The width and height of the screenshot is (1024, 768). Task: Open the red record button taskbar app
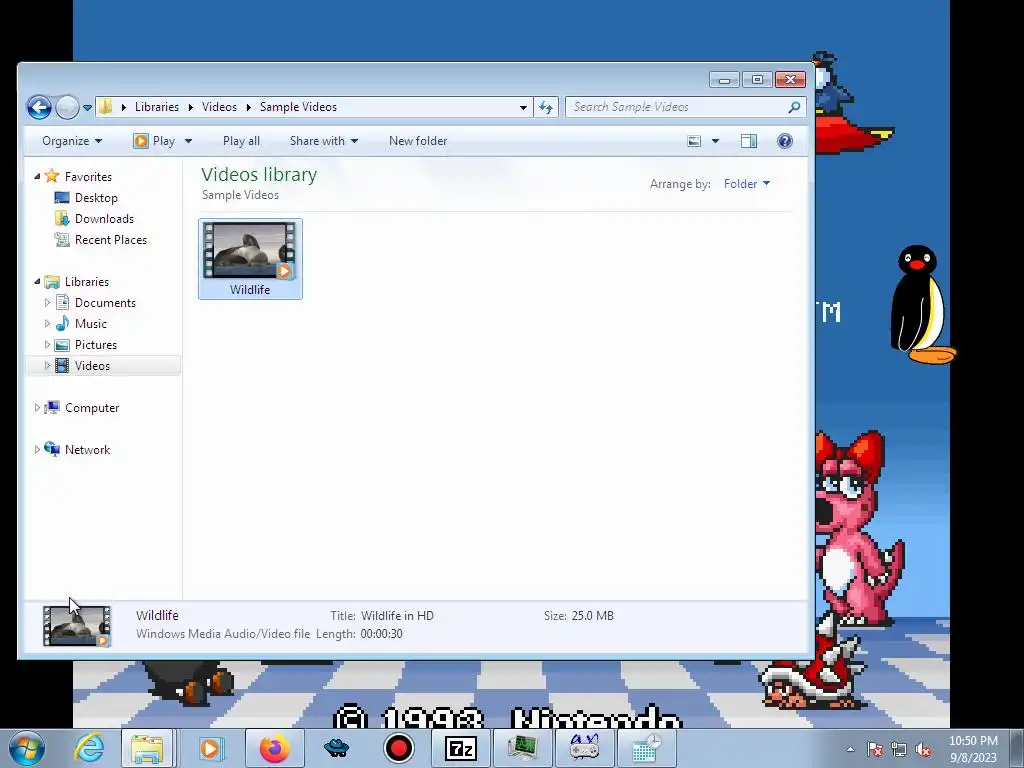398,748
